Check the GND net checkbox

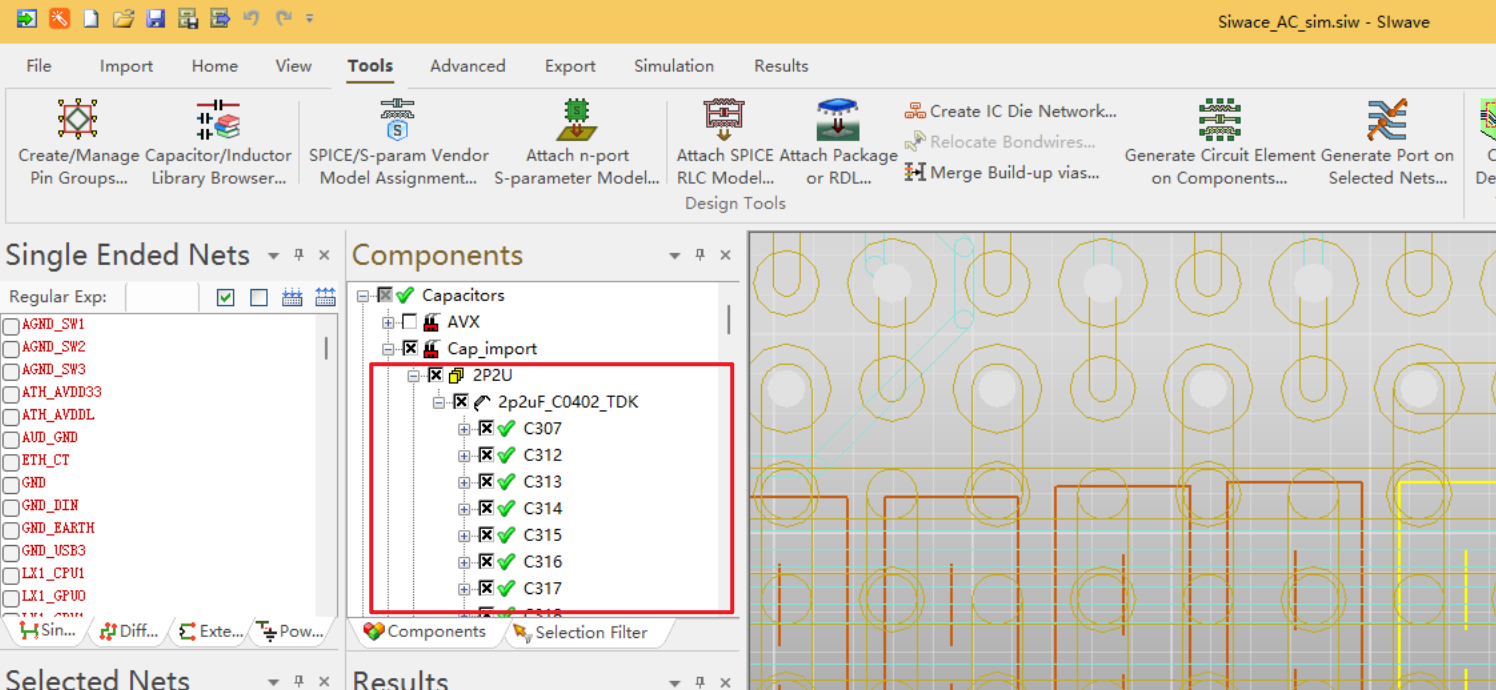[11, 484]
